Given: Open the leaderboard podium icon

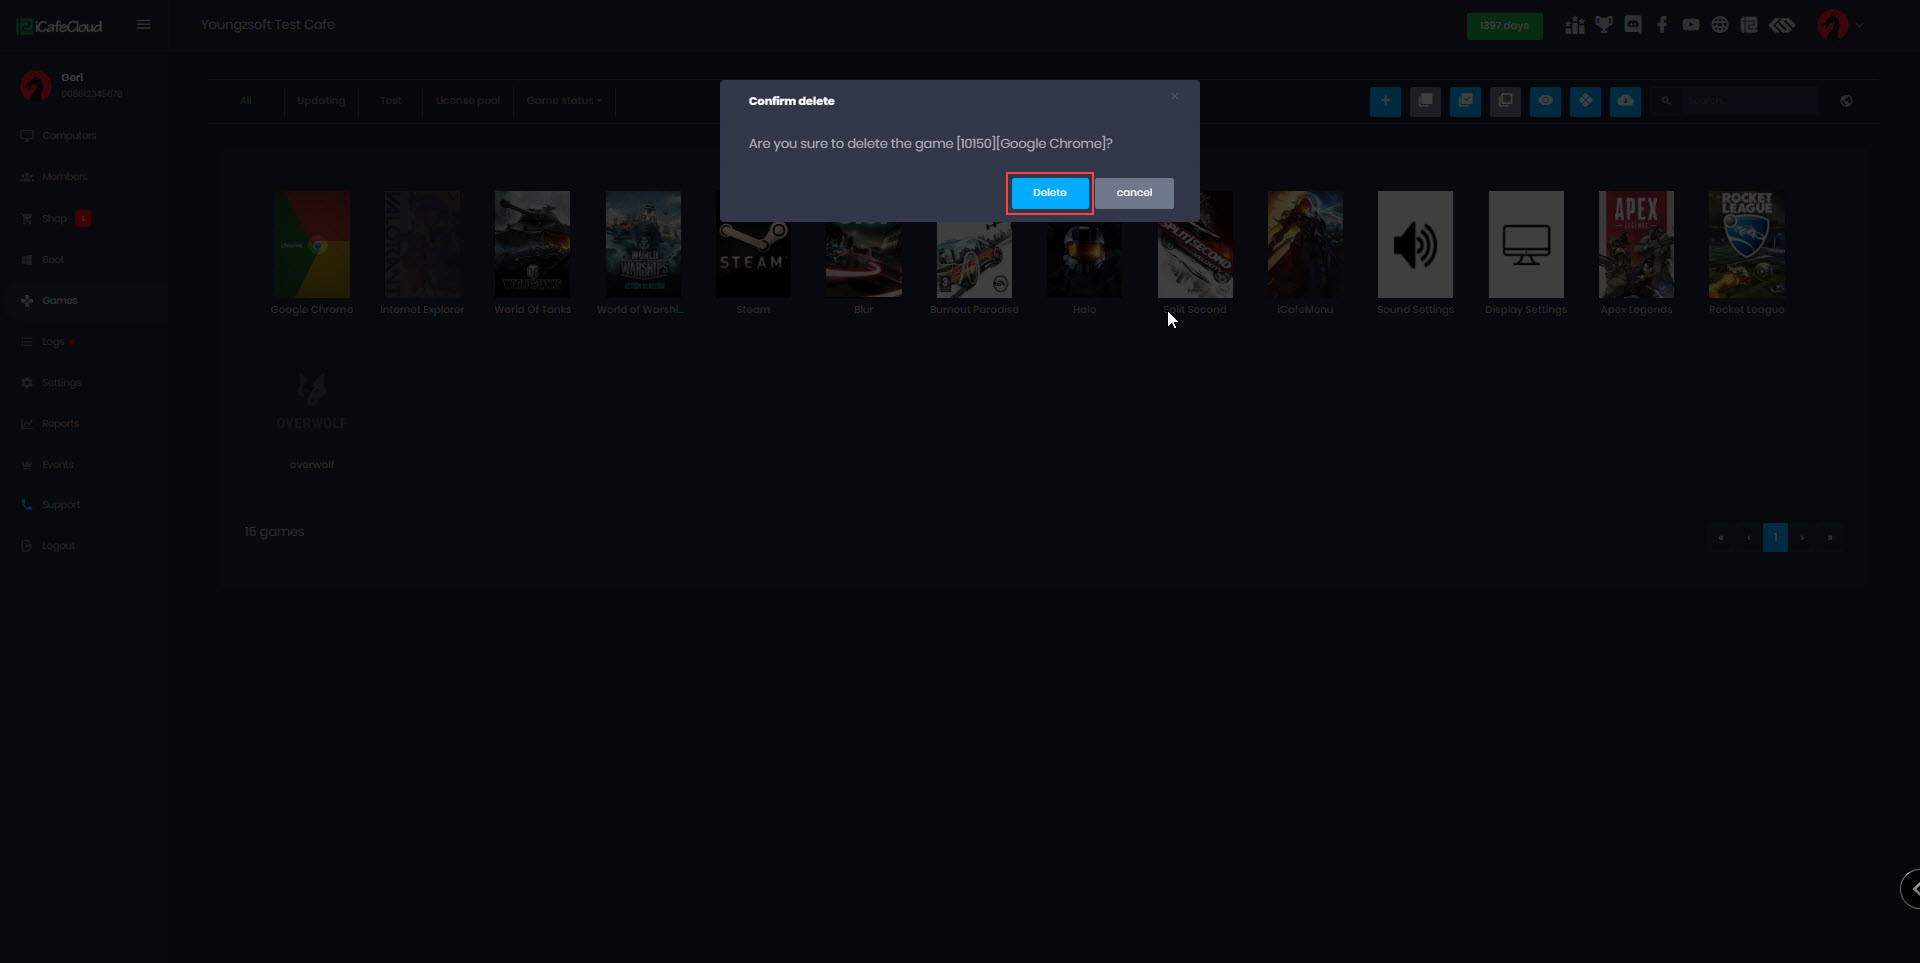Looking at the screenshot, I should [1575, 25].
